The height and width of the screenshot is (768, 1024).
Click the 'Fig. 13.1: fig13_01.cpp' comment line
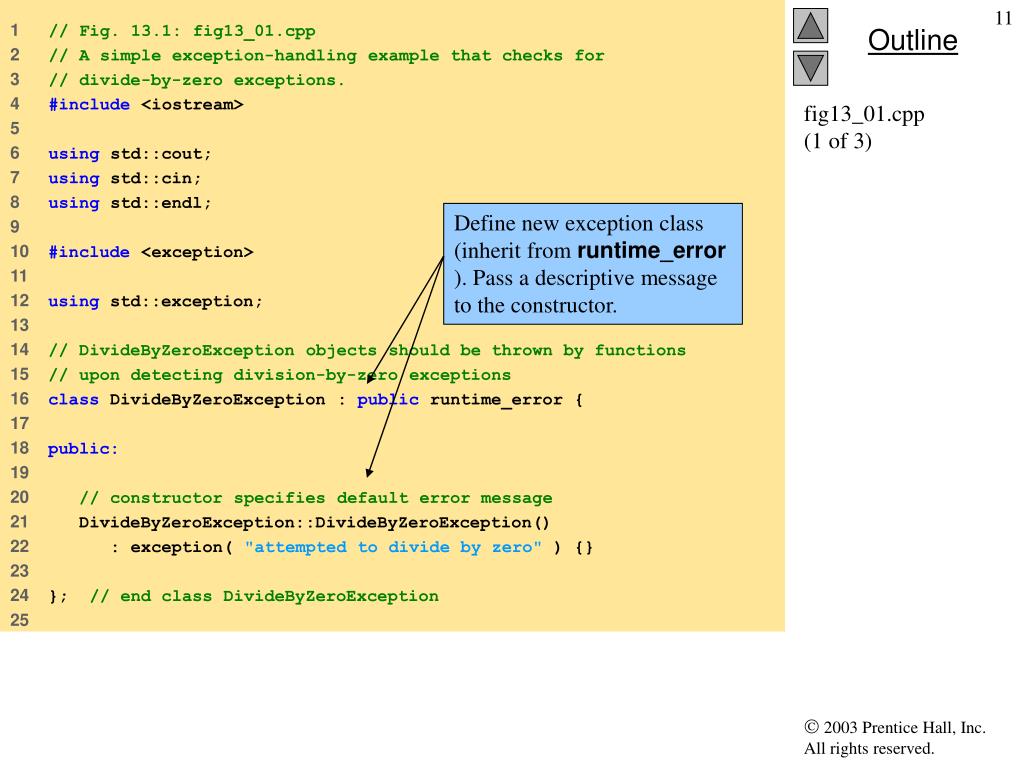pyautogui.click(x=182, y=31)
